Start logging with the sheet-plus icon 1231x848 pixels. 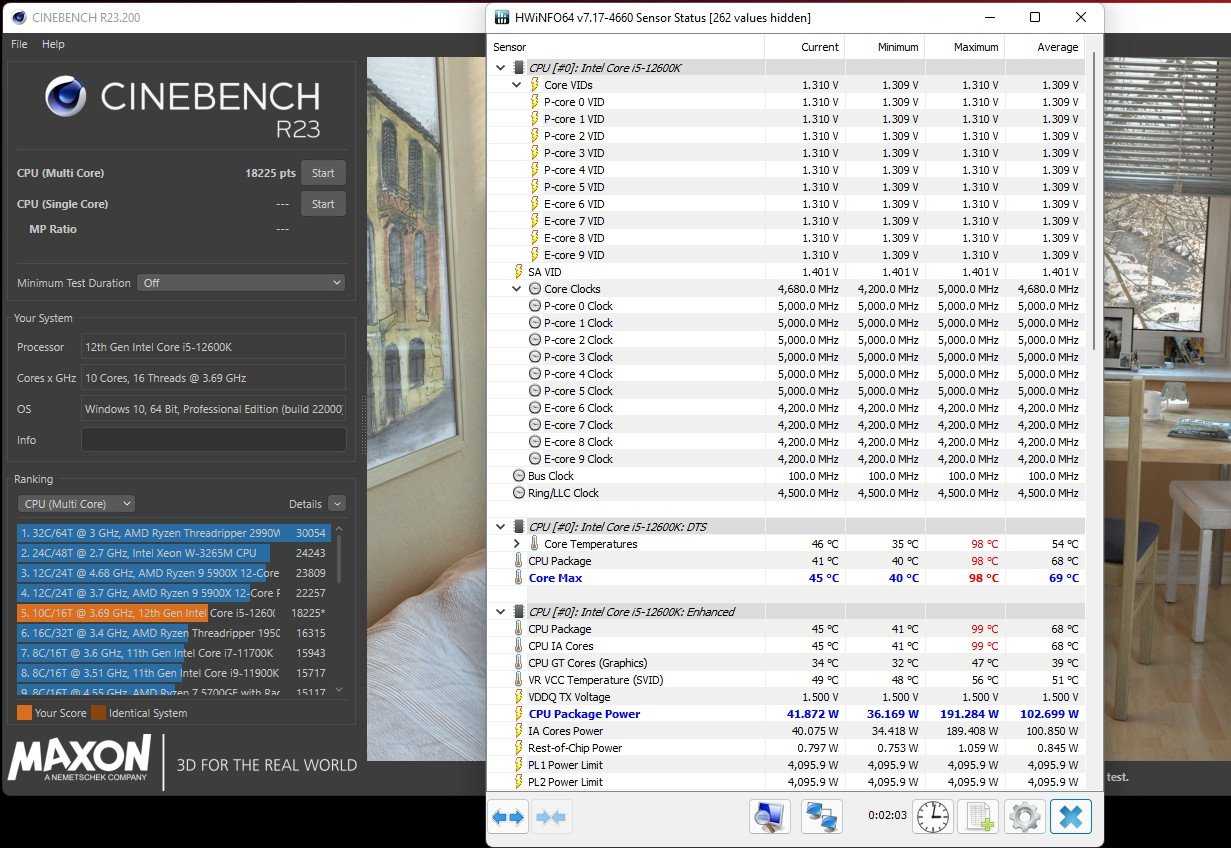978,817
